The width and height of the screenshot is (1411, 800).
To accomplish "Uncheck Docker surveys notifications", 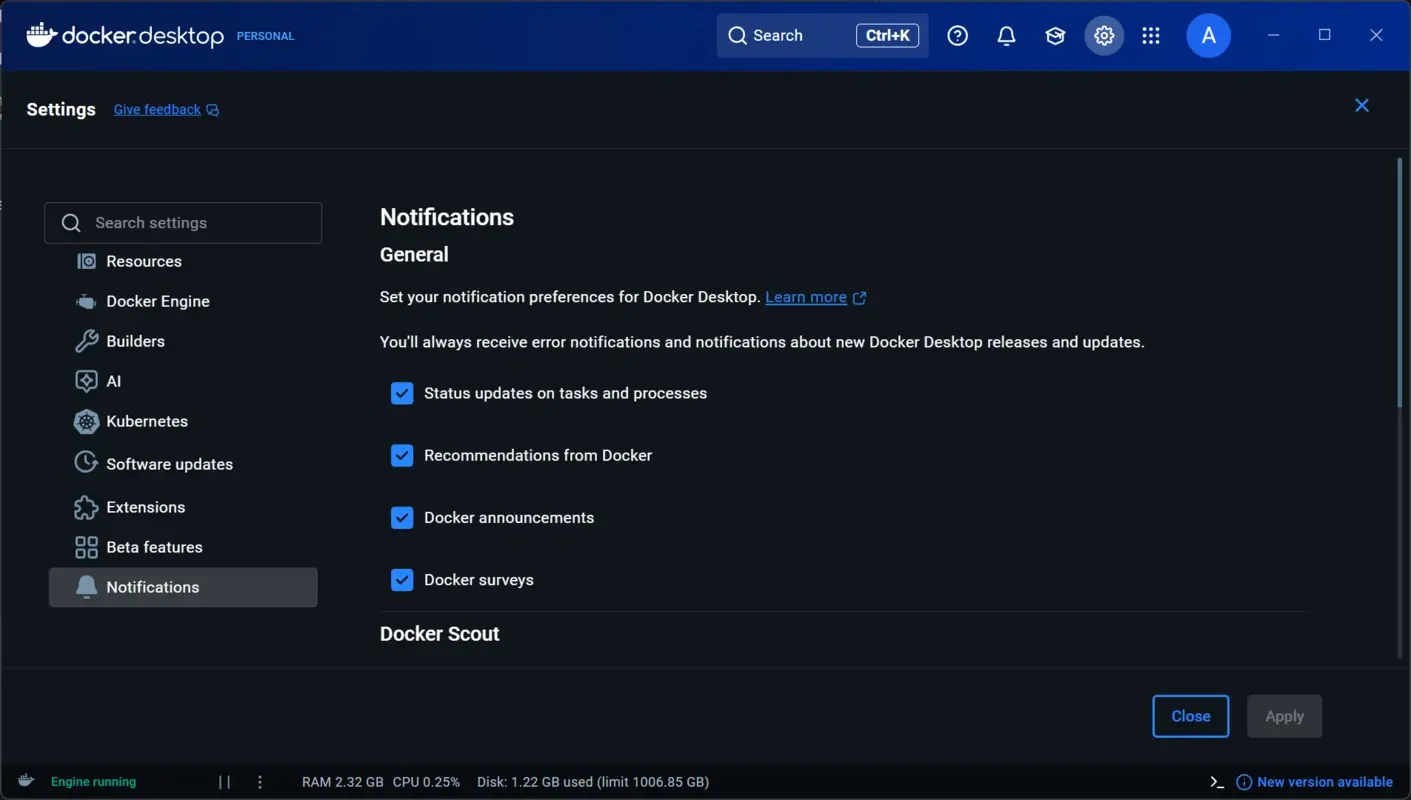I will (x=401, y=579).
